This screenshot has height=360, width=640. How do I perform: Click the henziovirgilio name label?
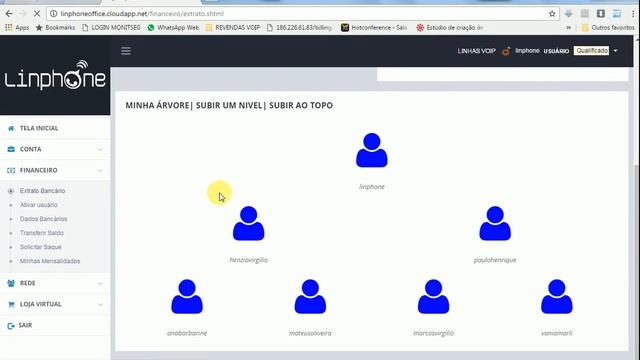coord(248,260)
